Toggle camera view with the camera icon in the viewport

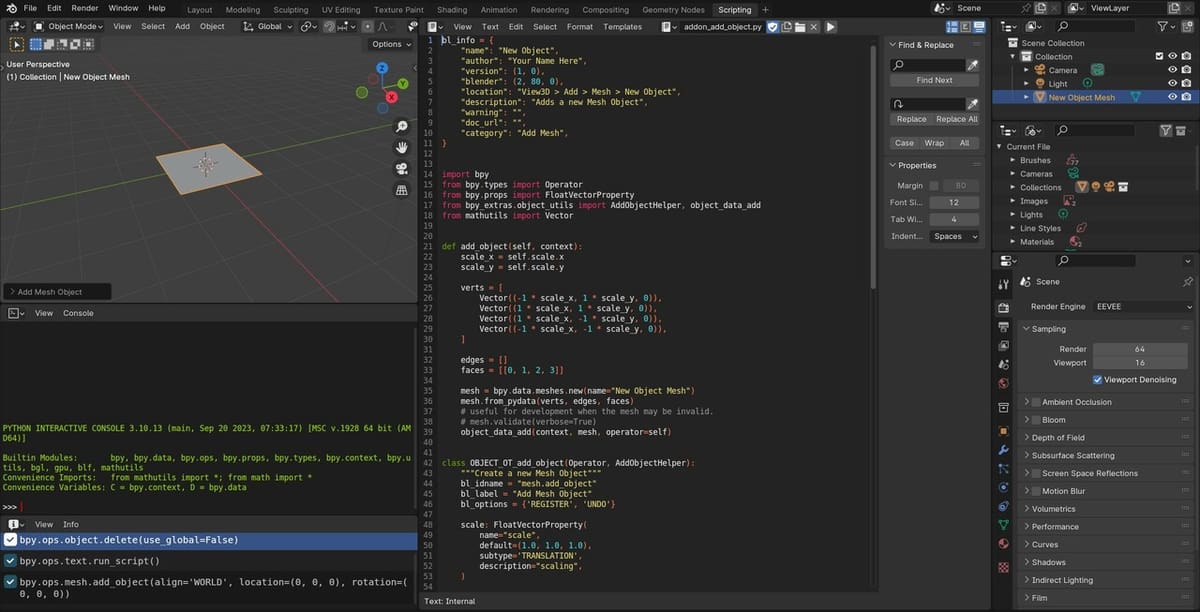[x=402, y=169]
